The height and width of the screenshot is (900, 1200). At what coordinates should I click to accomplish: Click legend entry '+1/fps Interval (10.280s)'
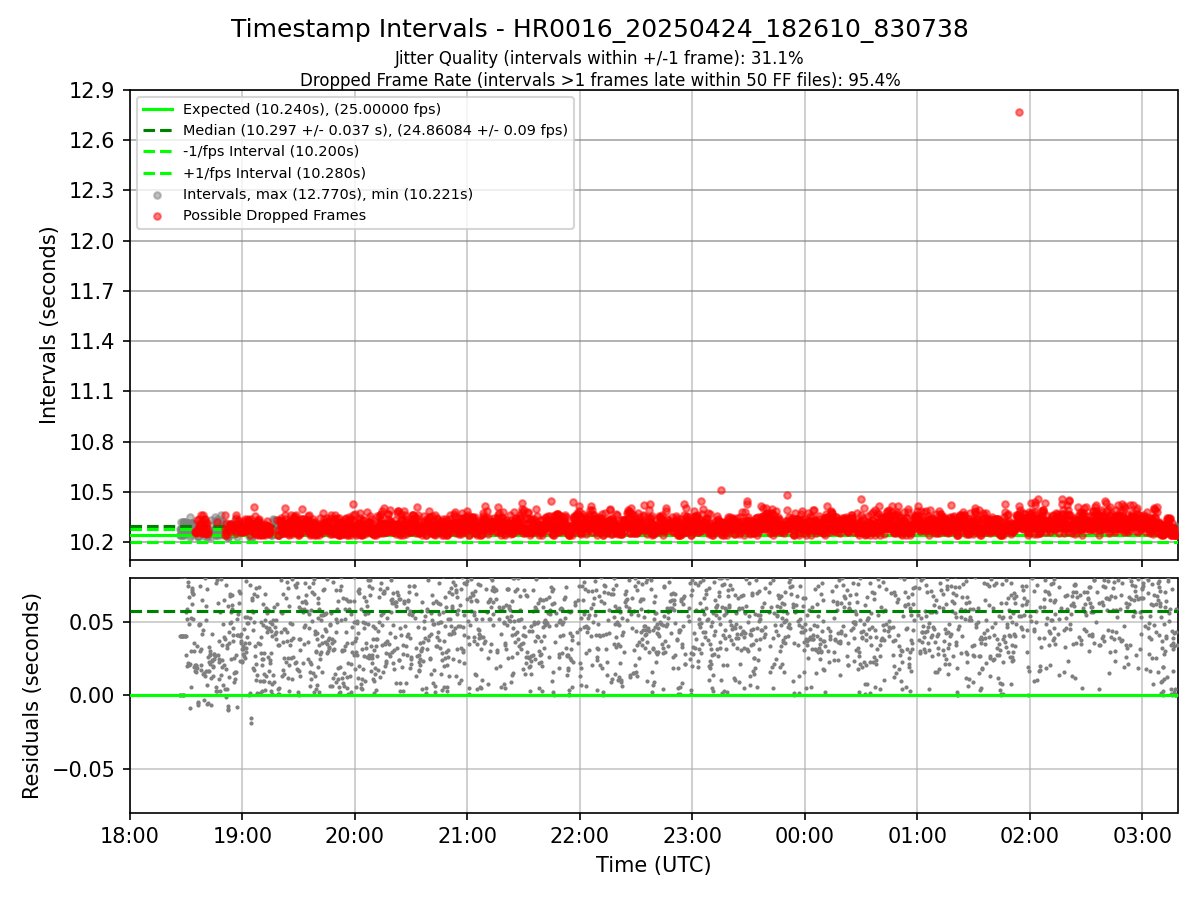pyautogui.click(x=273, y=173)
